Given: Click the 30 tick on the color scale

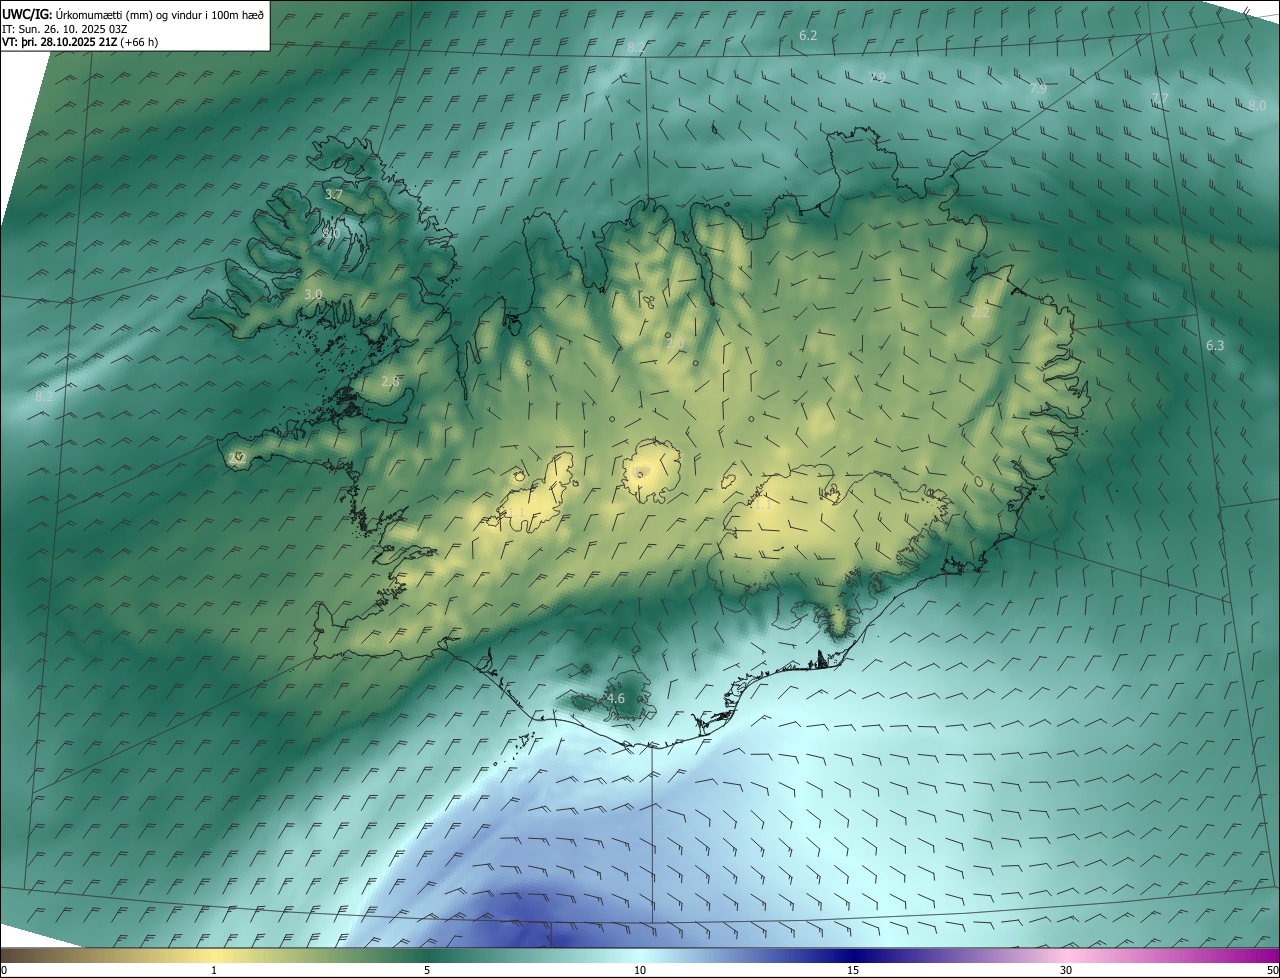Looking at the screenshot, I should [x=1066, y=970].
